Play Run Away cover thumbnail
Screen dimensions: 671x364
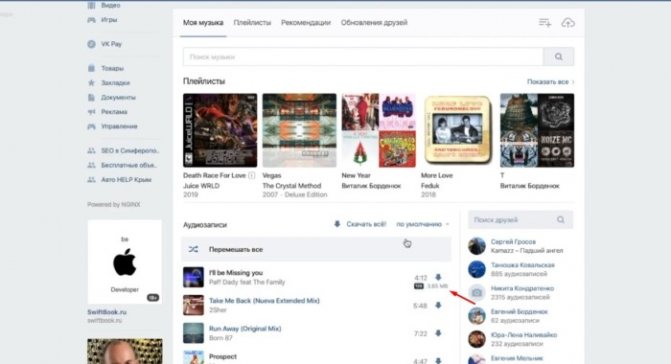click(x=193, y=333)
